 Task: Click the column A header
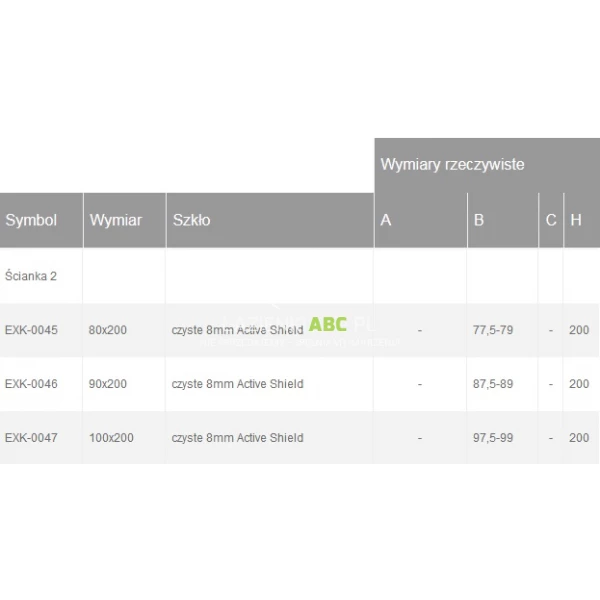tap(386, 220)
